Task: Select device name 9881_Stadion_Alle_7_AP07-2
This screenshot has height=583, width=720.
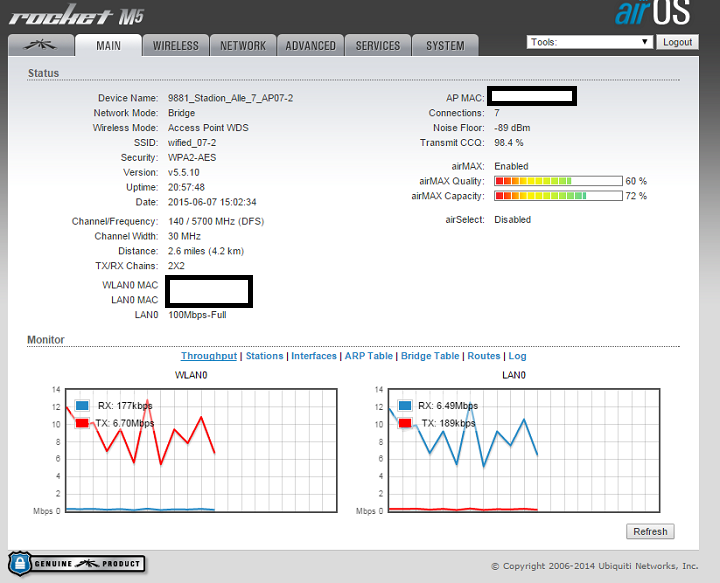Action: 231,98
